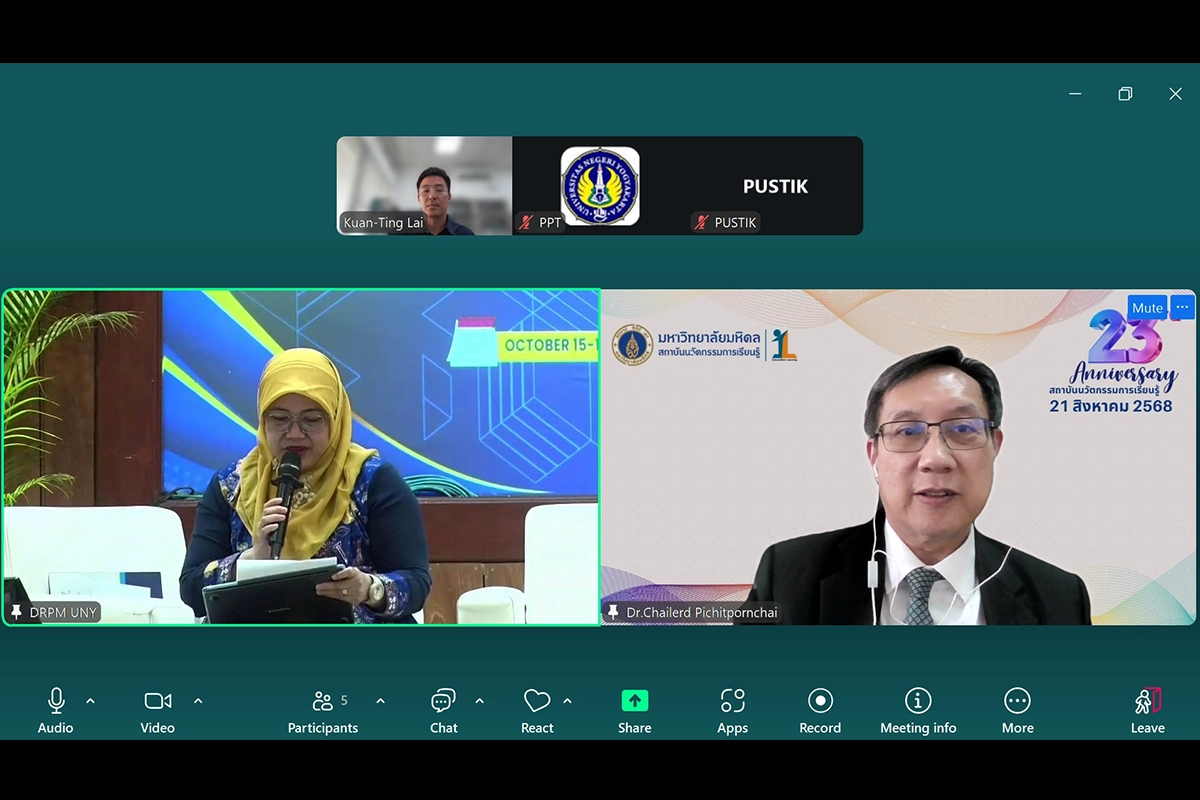Toggle microphone with the Audio button
Image resolution: width=1200 pixels, height=800 pixels.
[x=56, y=701]
